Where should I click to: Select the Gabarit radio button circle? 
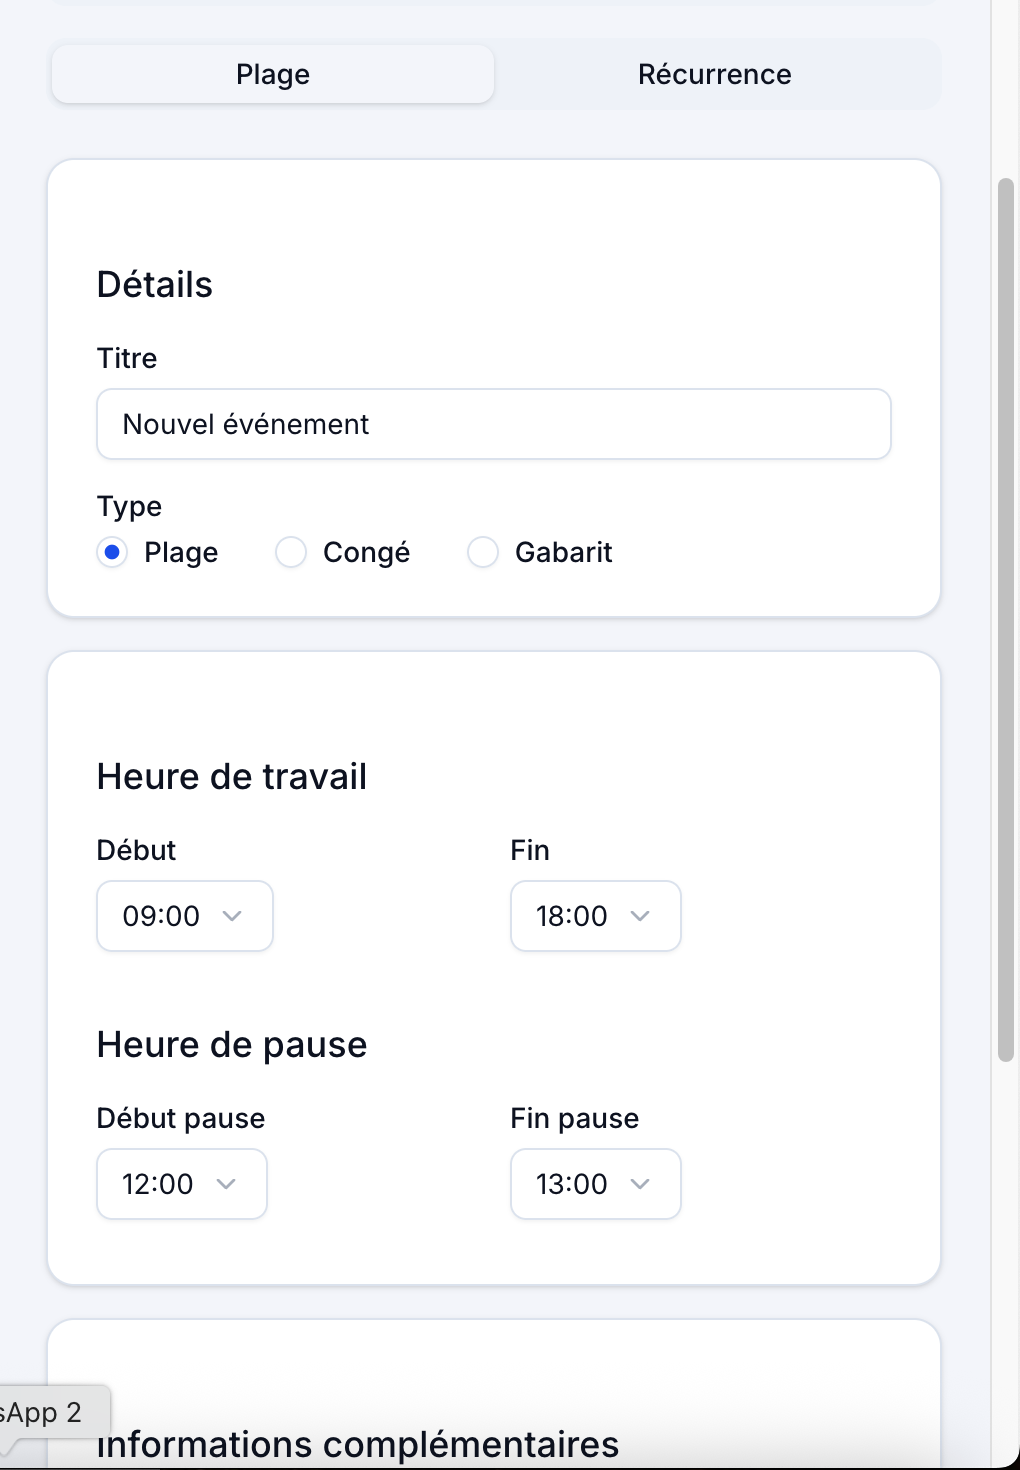[483, 552]
